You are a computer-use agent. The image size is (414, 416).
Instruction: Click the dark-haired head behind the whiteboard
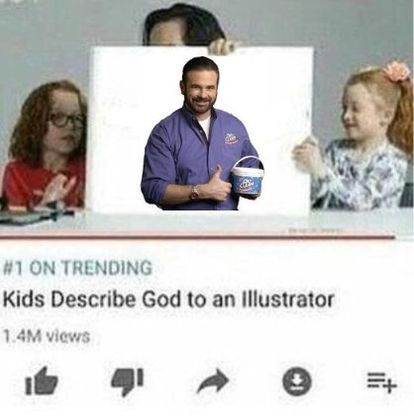(x=183, y=25)
